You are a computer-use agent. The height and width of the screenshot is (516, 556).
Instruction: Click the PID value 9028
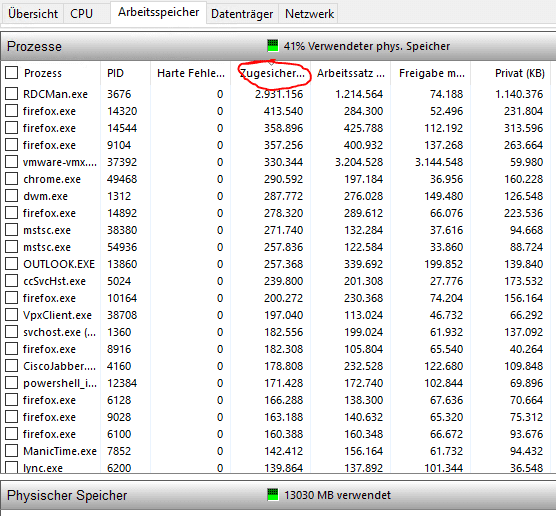pos(119,417)
